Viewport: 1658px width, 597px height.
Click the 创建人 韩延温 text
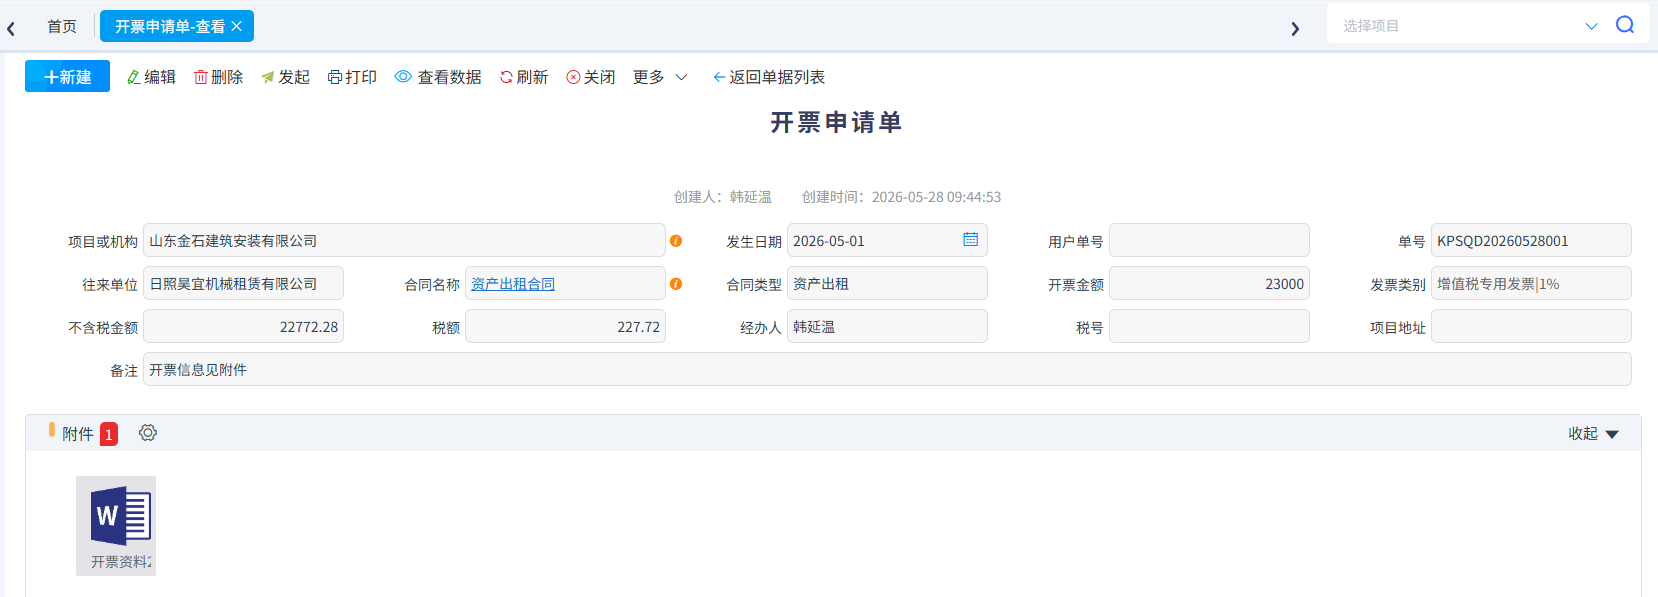pos(723,197)
